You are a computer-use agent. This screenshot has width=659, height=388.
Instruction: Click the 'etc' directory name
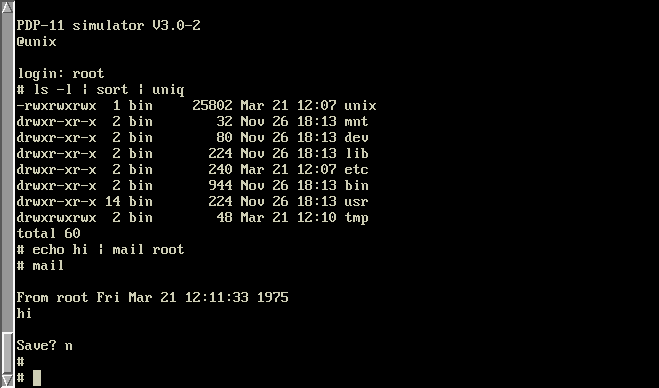[356, 170]
